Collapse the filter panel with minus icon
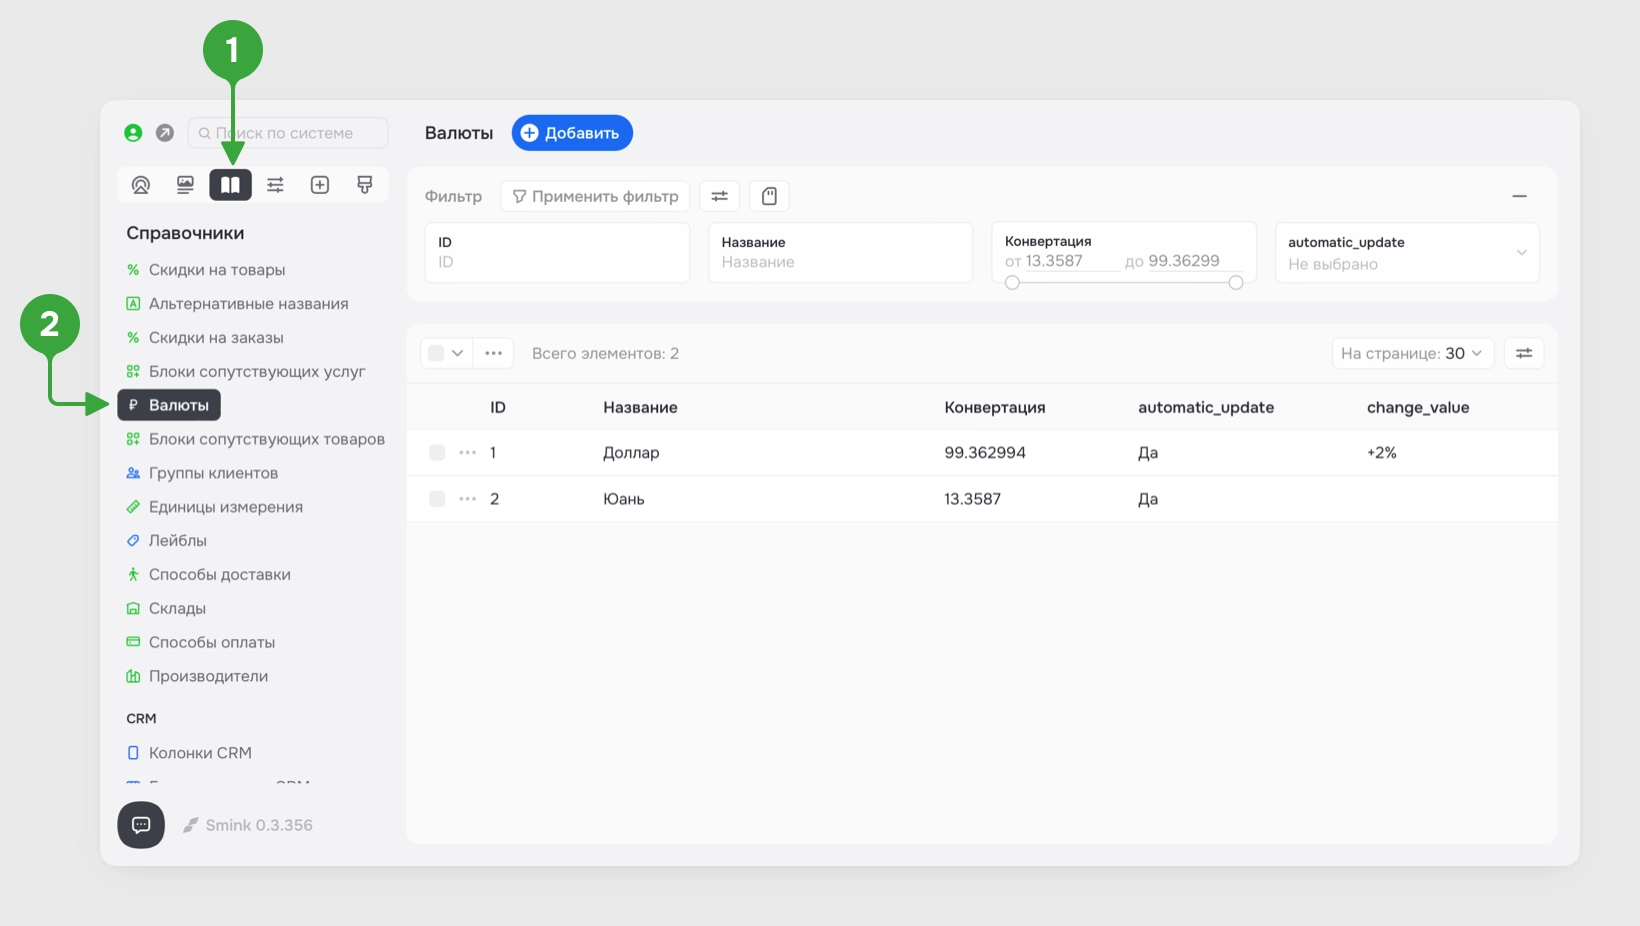The height and width of the screenshot is (926, 1640). 1520,196
